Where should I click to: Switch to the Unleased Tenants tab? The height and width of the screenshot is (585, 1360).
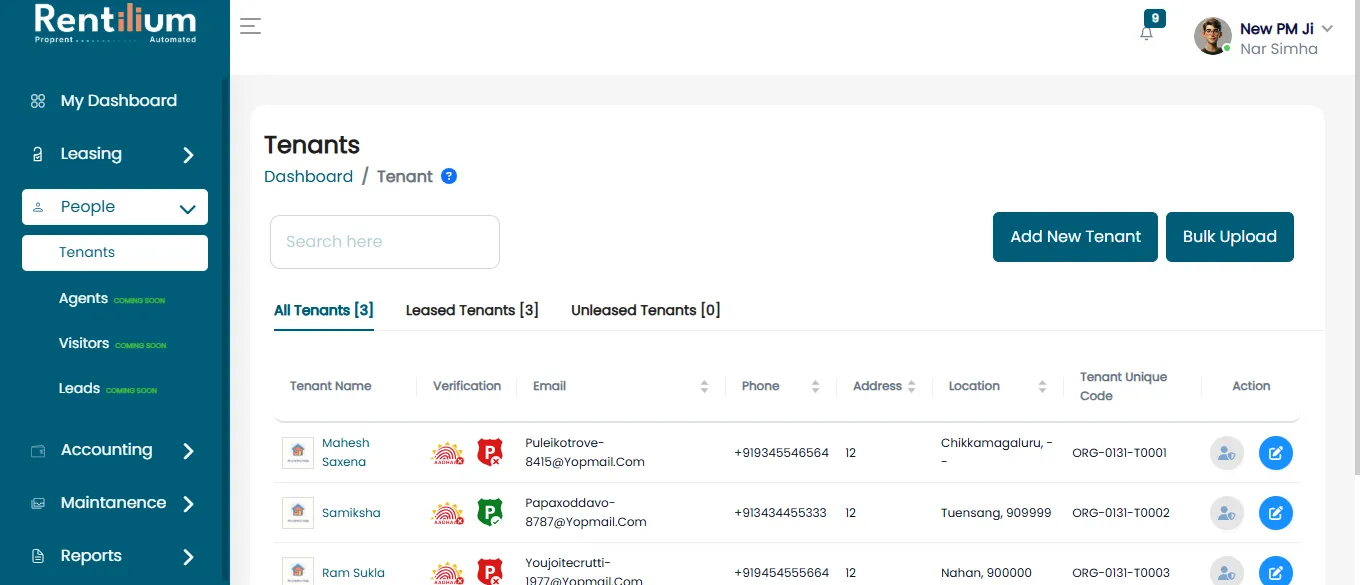click(646, 310)
